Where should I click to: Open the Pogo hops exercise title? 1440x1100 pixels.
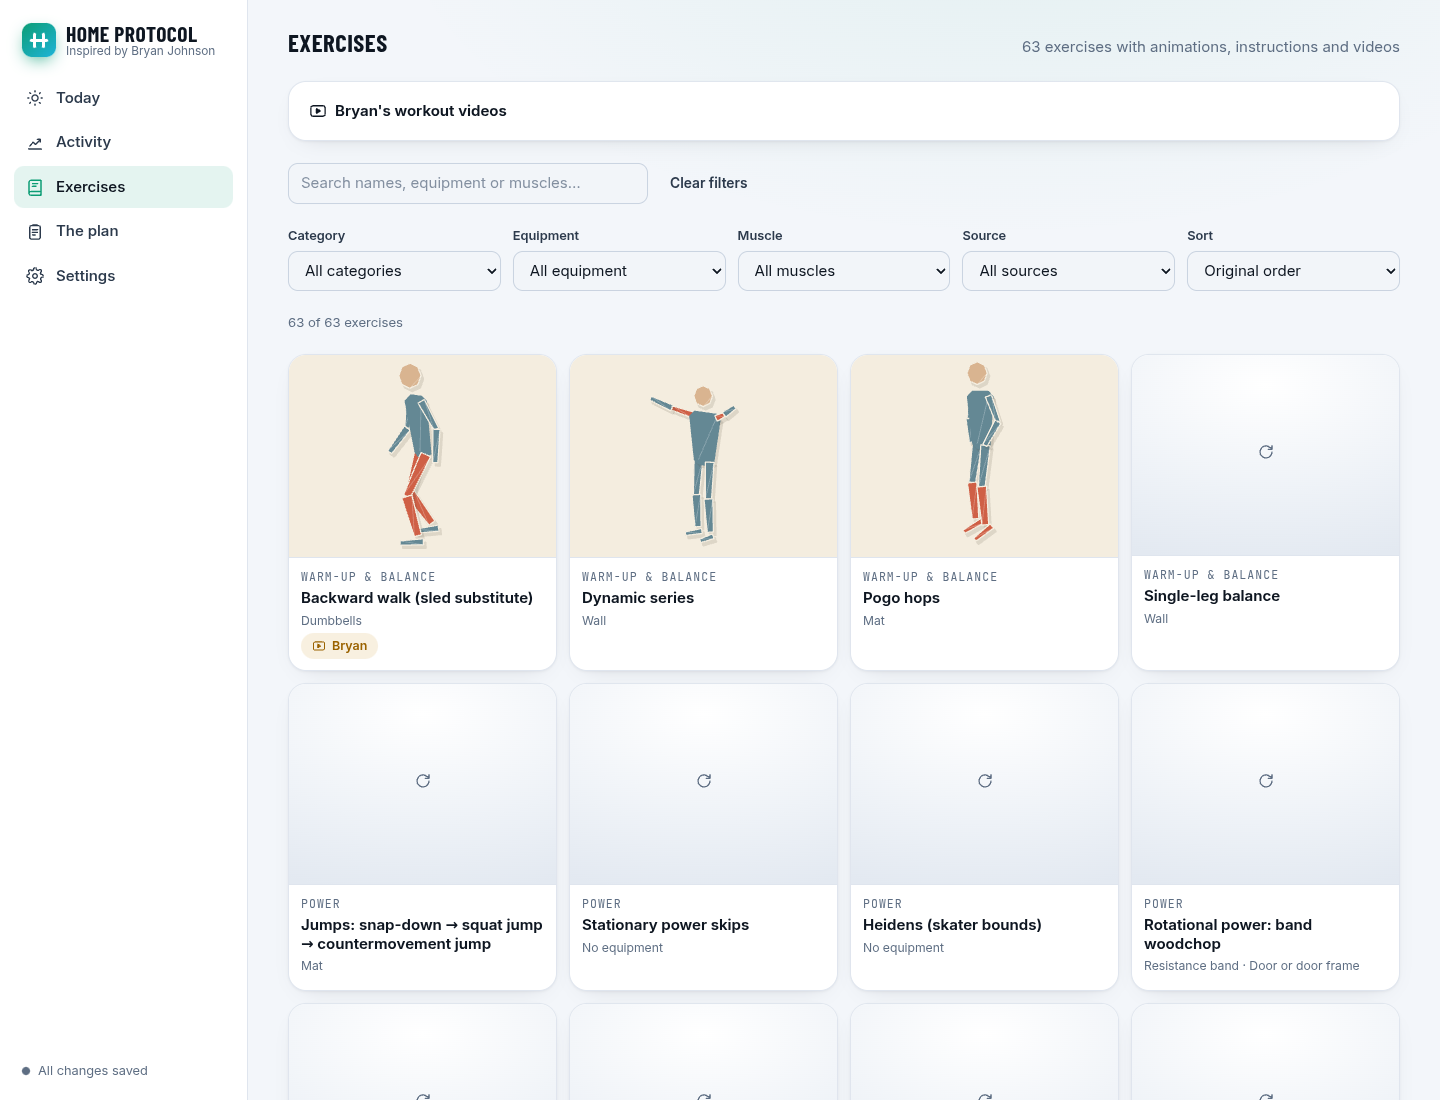901,598
